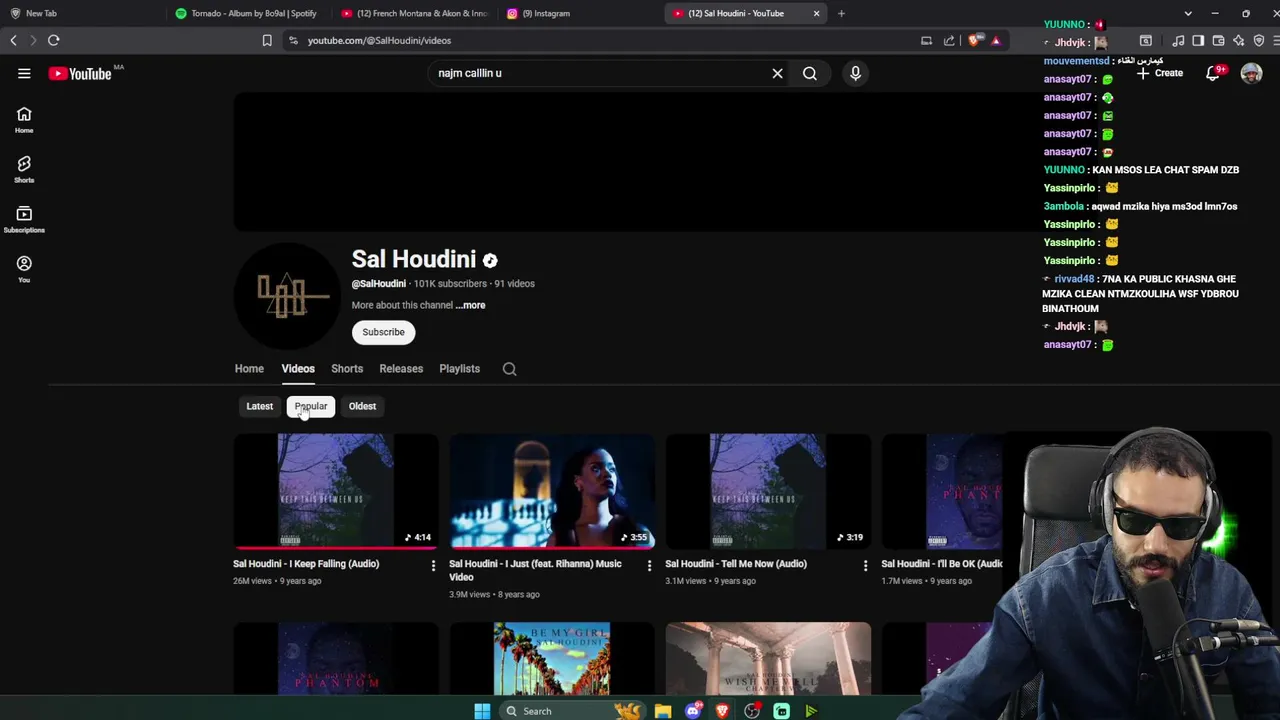Open I Just feat. Rihanna title link
The width and height of the screenshot is (1280, 720).
pos(536,570)
